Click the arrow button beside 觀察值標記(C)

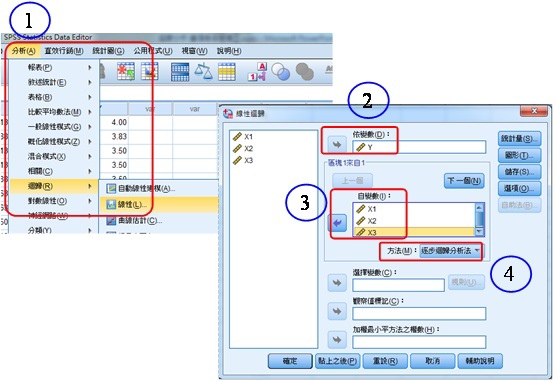[337, 311]
